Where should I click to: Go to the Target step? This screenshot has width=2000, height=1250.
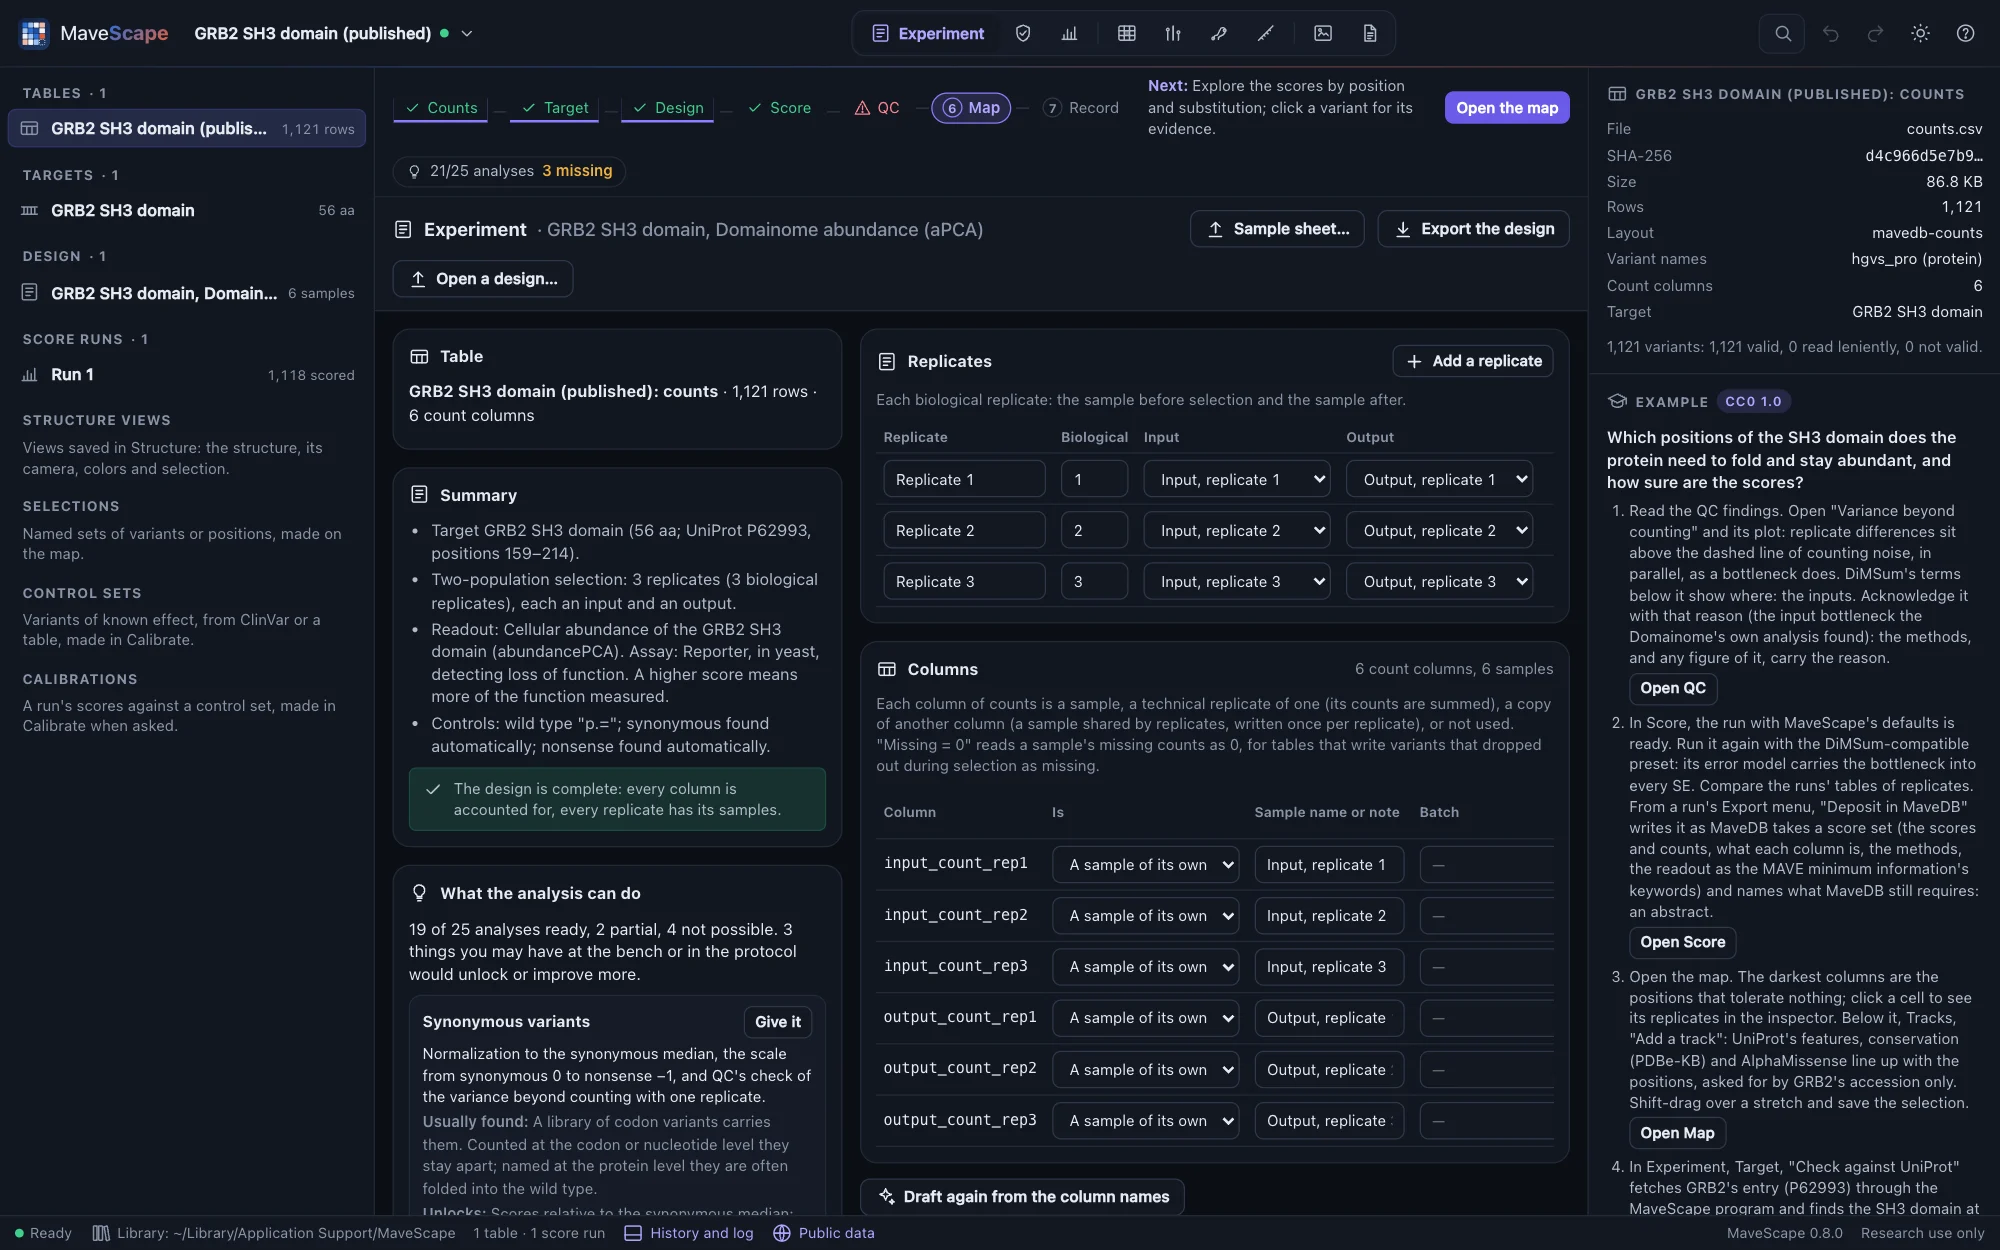(555, 107)
